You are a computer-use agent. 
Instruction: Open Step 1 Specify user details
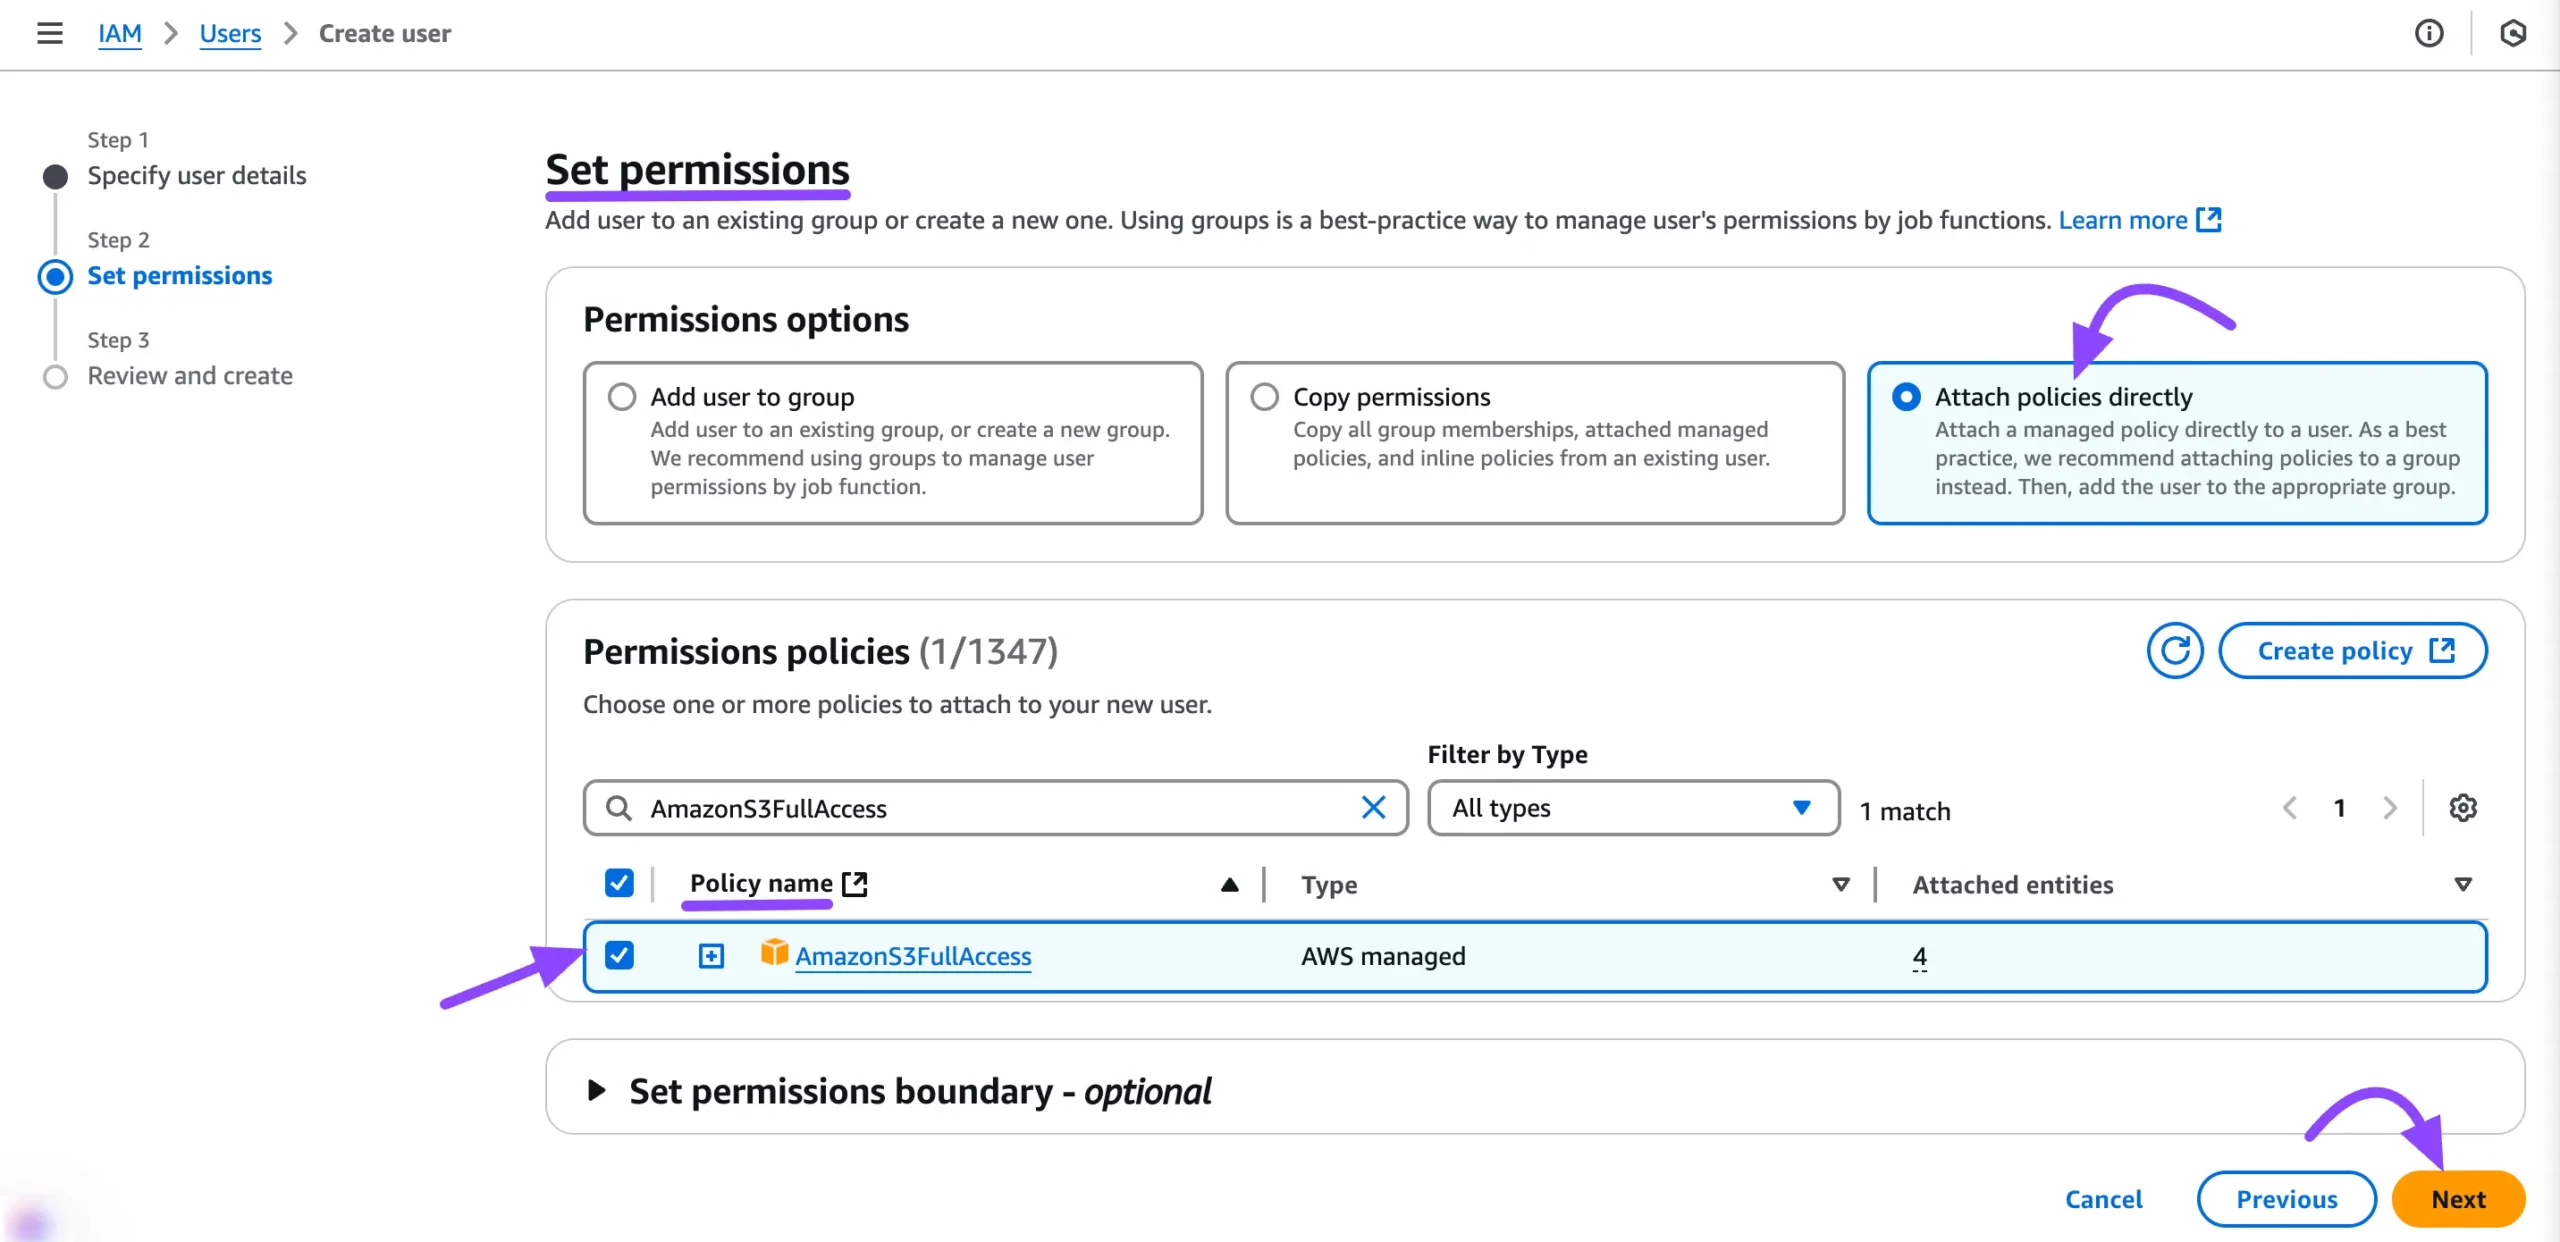tap(197, 176)
